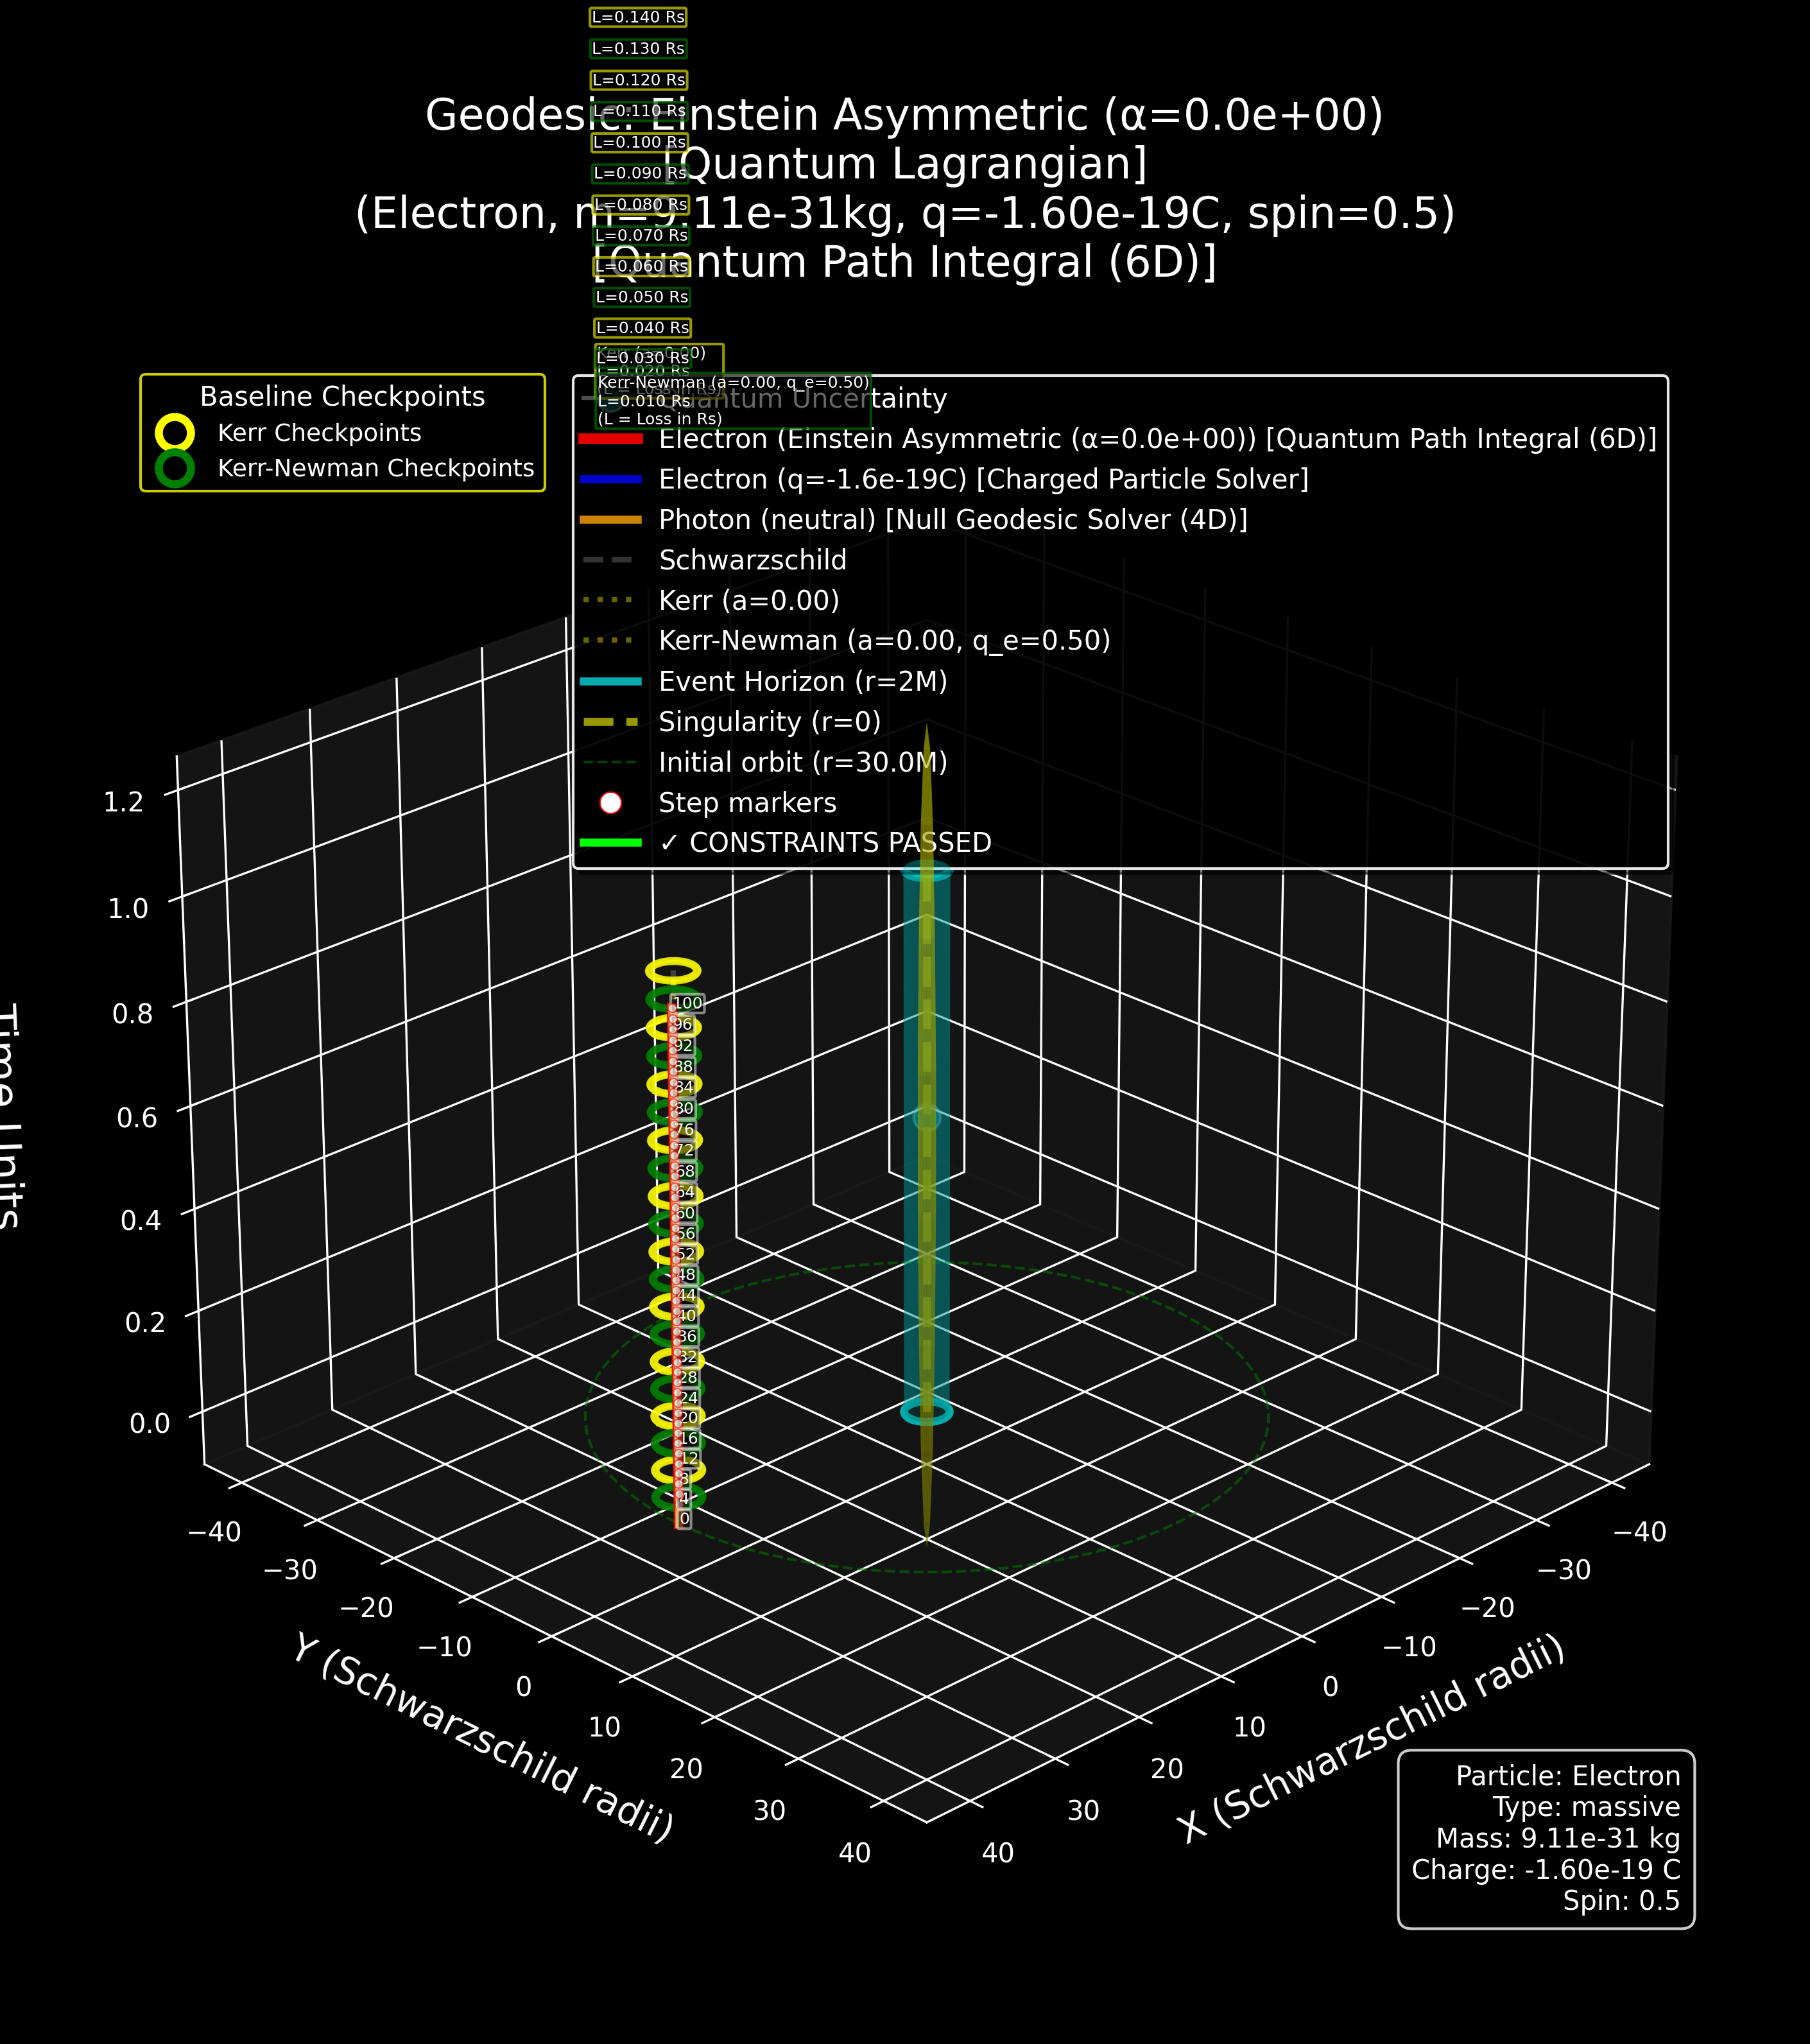This screenshot has height=2044, width=1810.
Task: Click the 'Mass: 9.11e-31 kg' info line
Action: point(1558,1838)
